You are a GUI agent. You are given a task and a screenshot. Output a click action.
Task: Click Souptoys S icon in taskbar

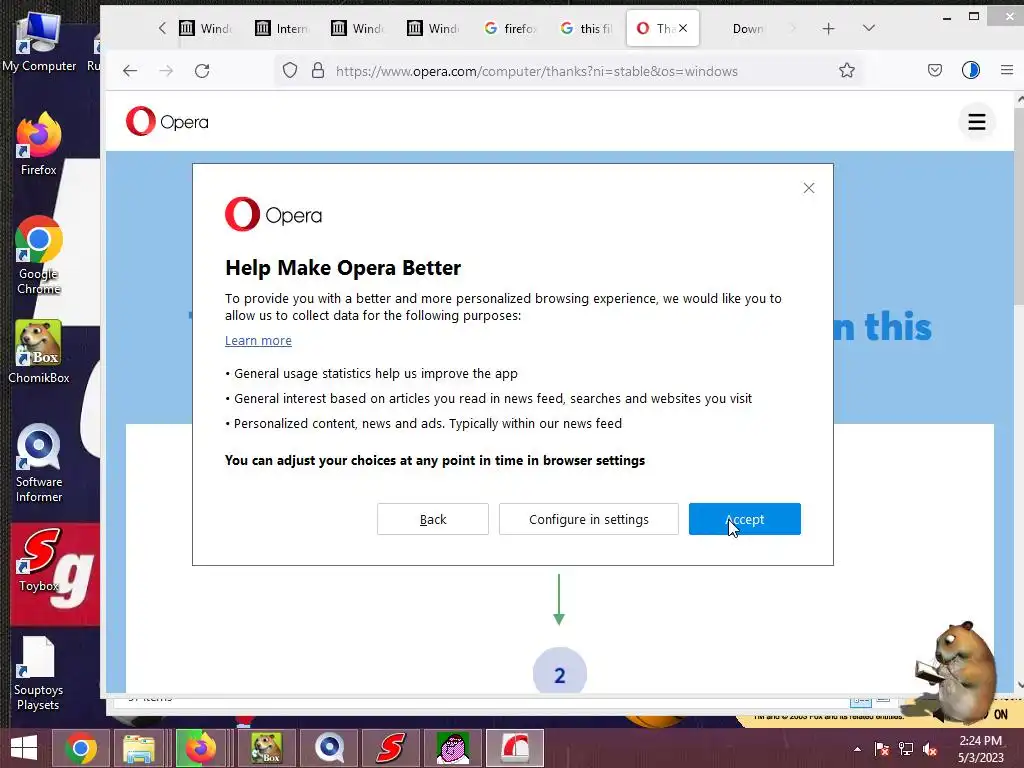click(391, 748)
